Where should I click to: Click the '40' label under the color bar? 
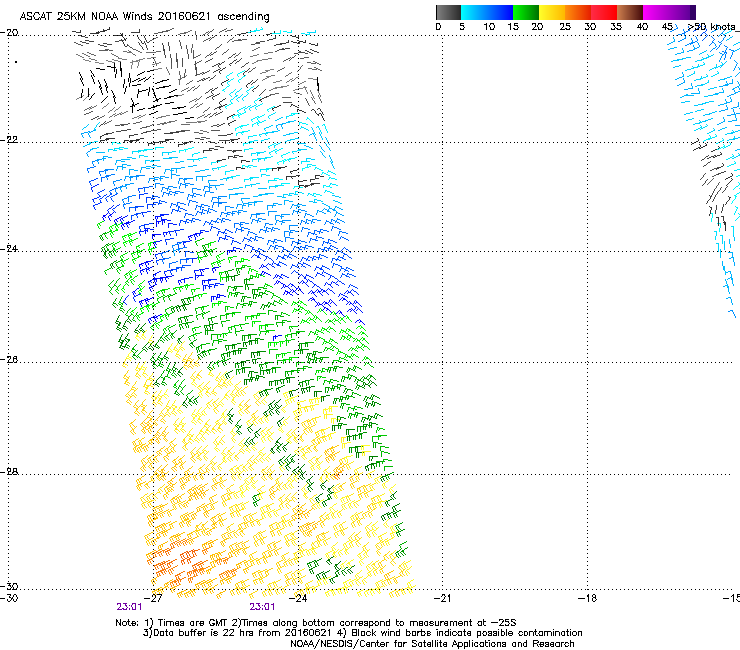(x=642, y=27)
